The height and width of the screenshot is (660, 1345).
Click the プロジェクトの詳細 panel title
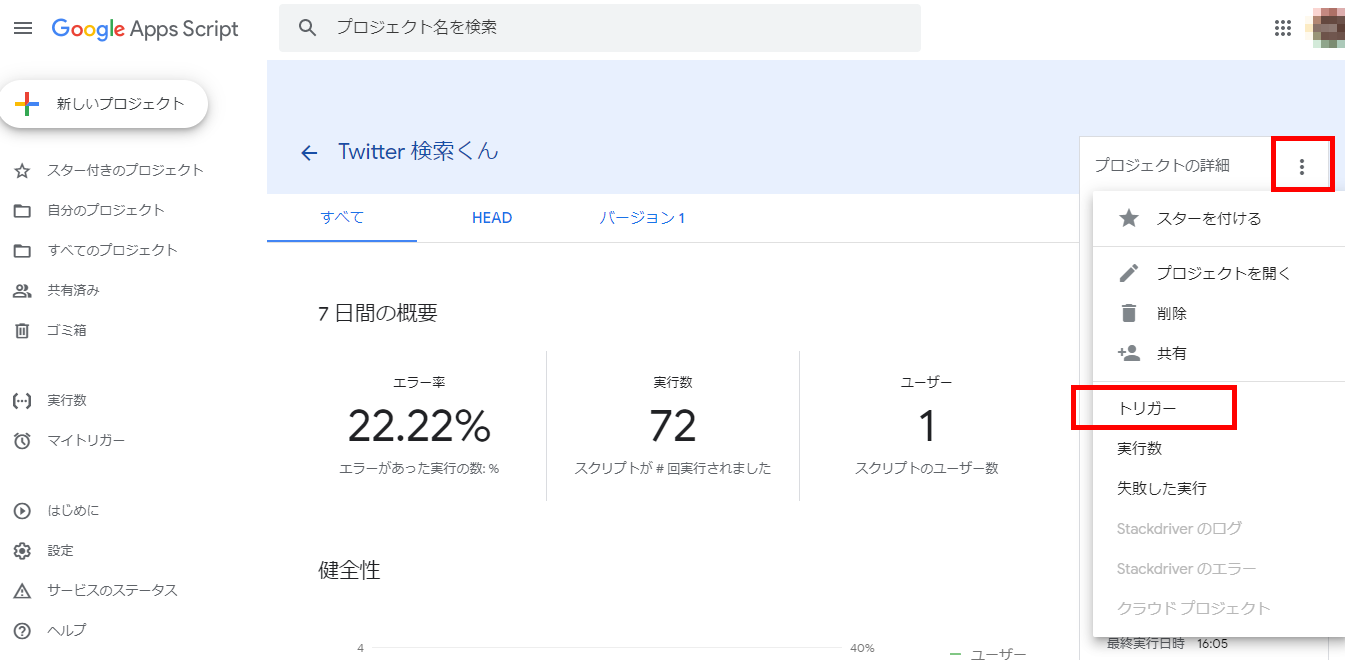(x=1162, y=166)
